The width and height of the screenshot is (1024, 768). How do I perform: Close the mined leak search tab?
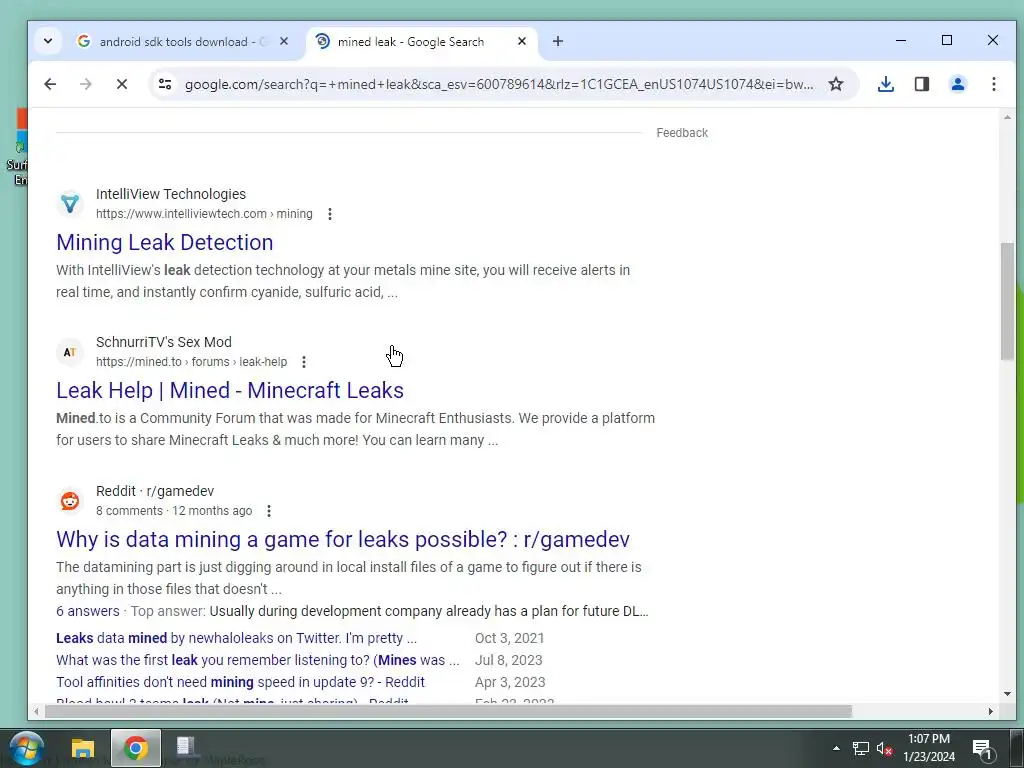(x=522, y=41)
